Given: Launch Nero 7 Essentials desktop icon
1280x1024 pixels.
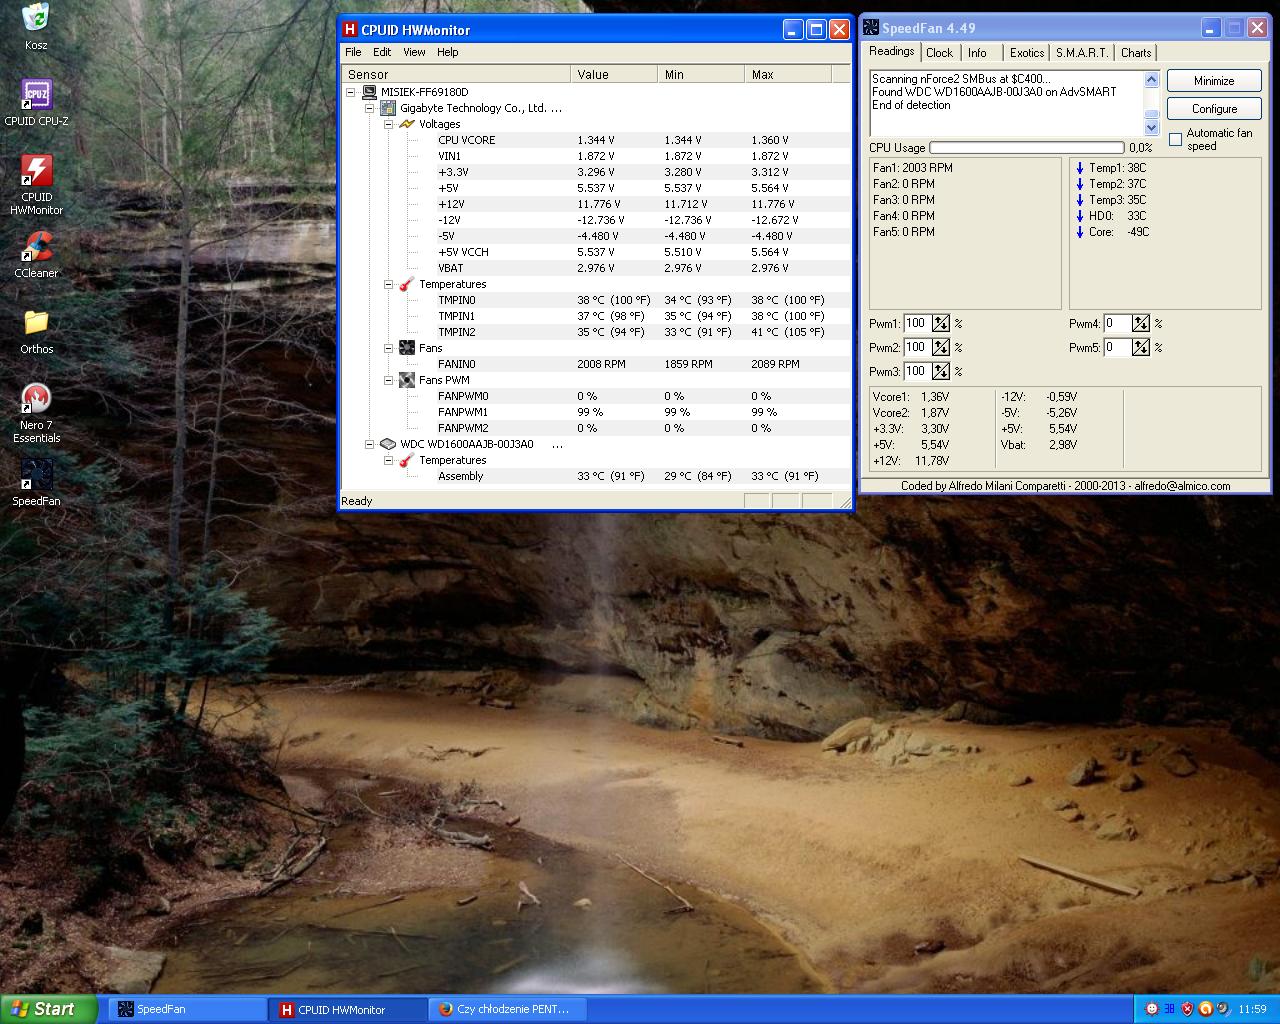Looking at the screenshot, I should pyautogui.click(x=36, y=400).
